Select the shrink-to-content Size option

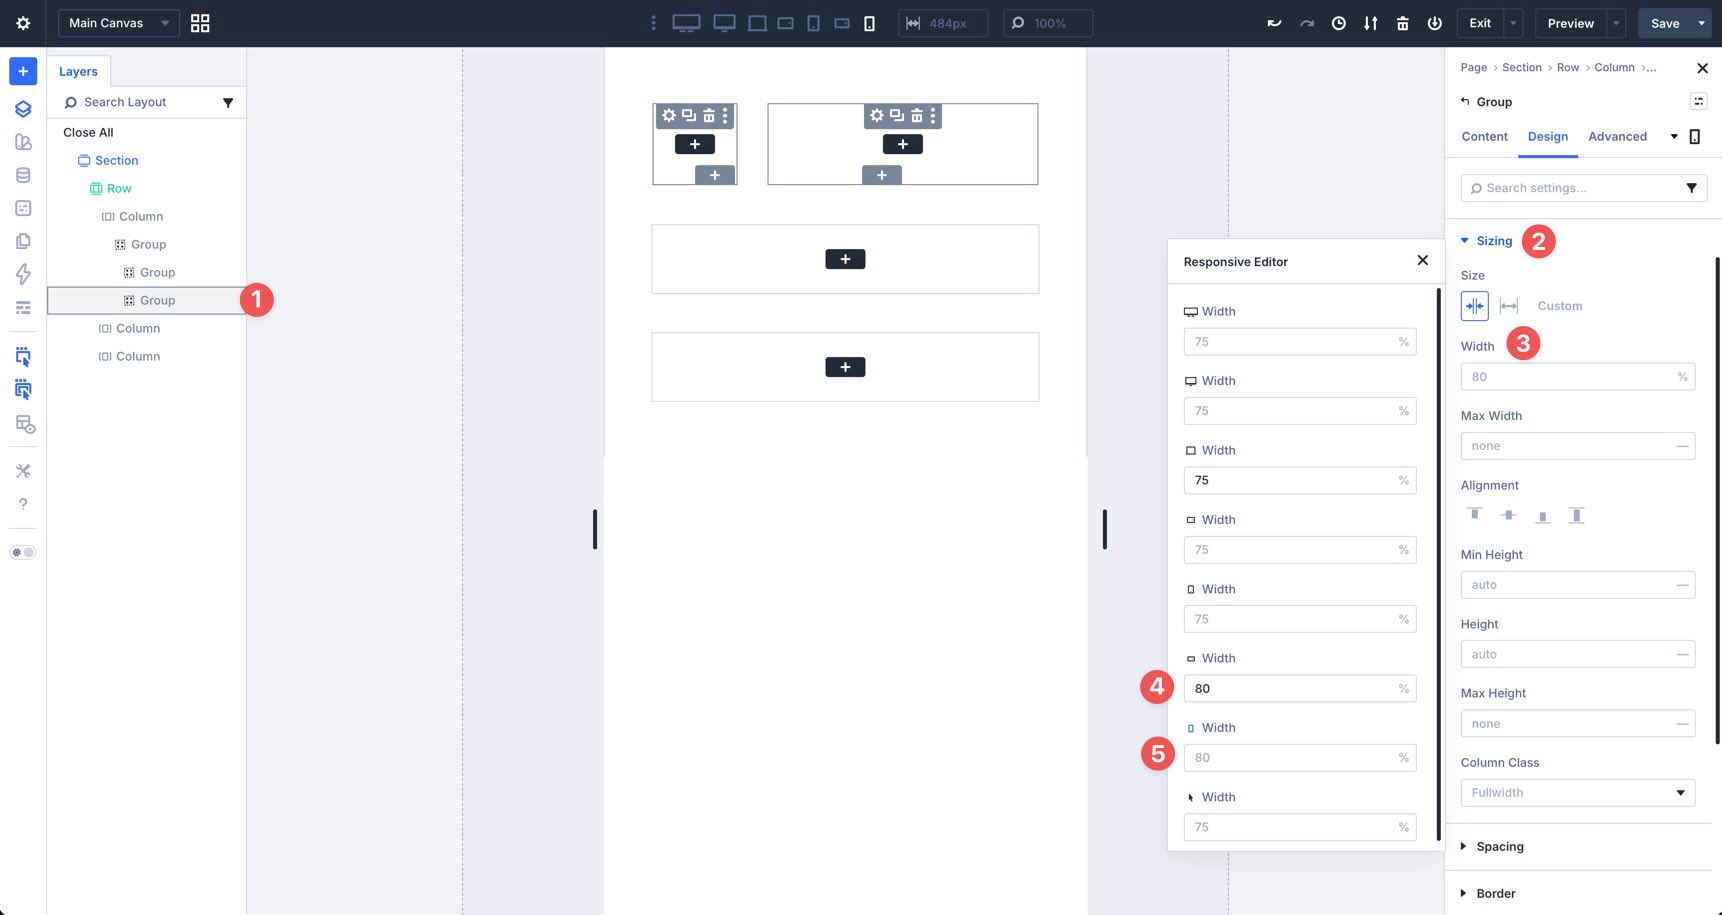[1474, 305]
